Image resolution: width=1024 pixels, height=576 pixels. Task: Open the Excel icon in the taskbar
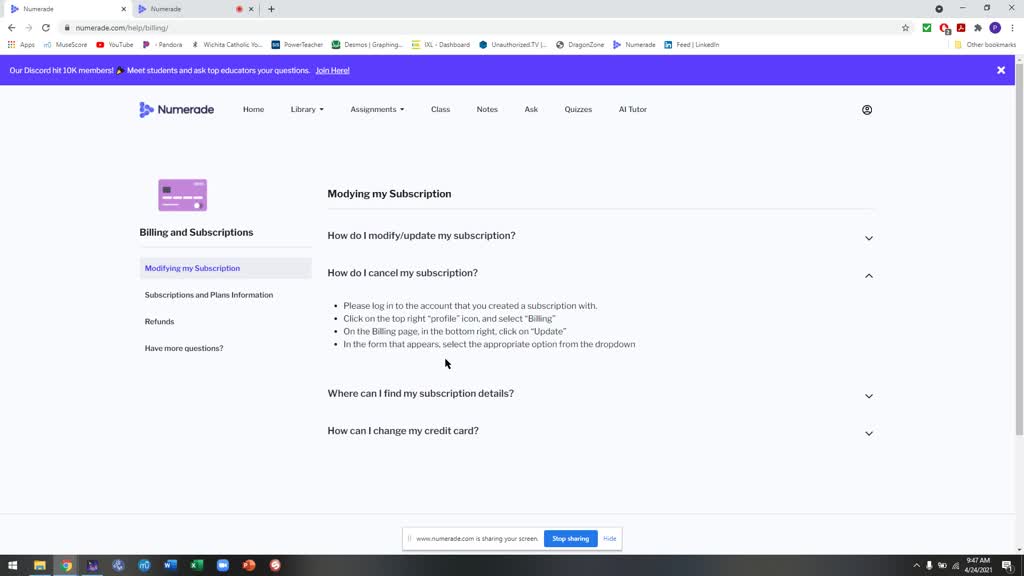pos(197,565)
